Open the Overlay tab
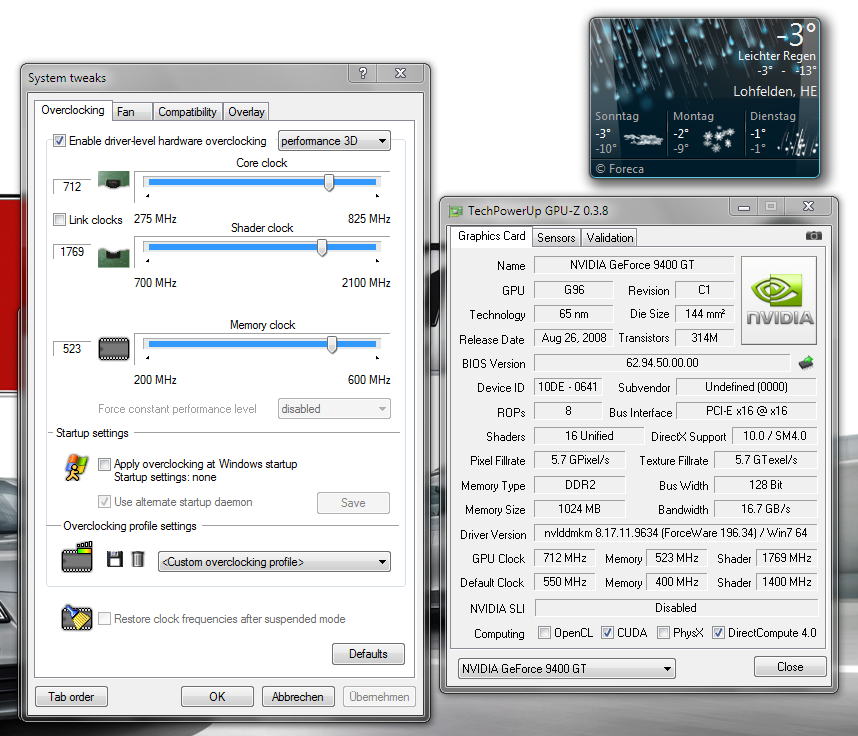Viewport: 858px width, 736px height. coord(246,112)
